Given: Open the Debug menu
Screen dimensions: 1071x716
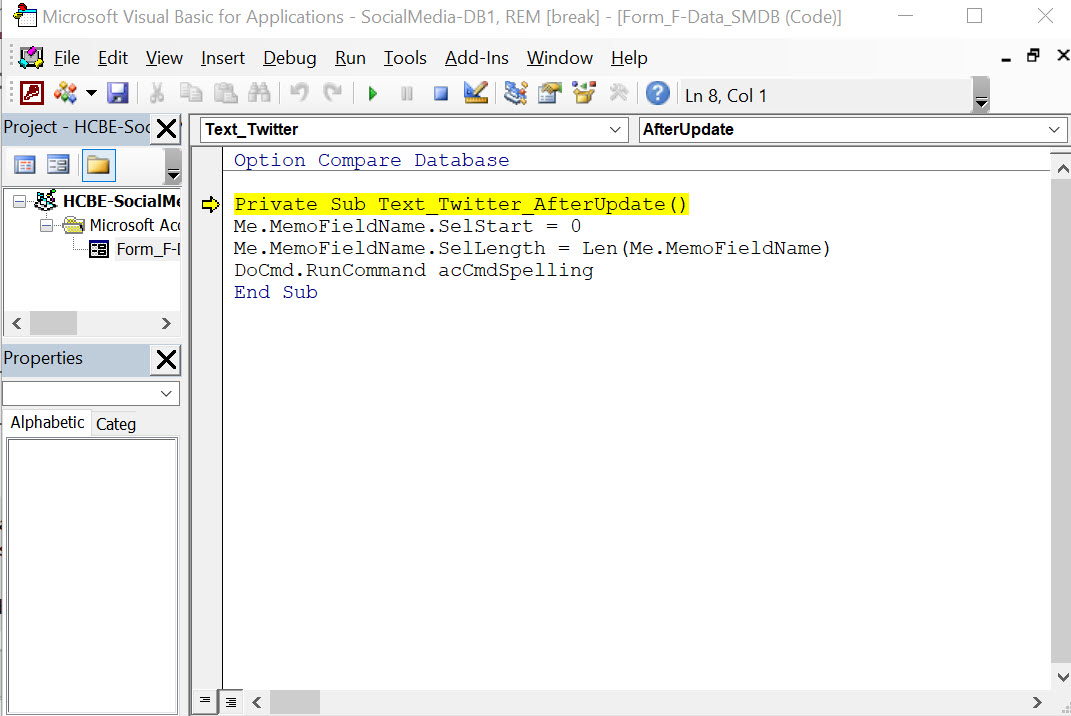Looking at the screenshot, I should click(290, 58).
